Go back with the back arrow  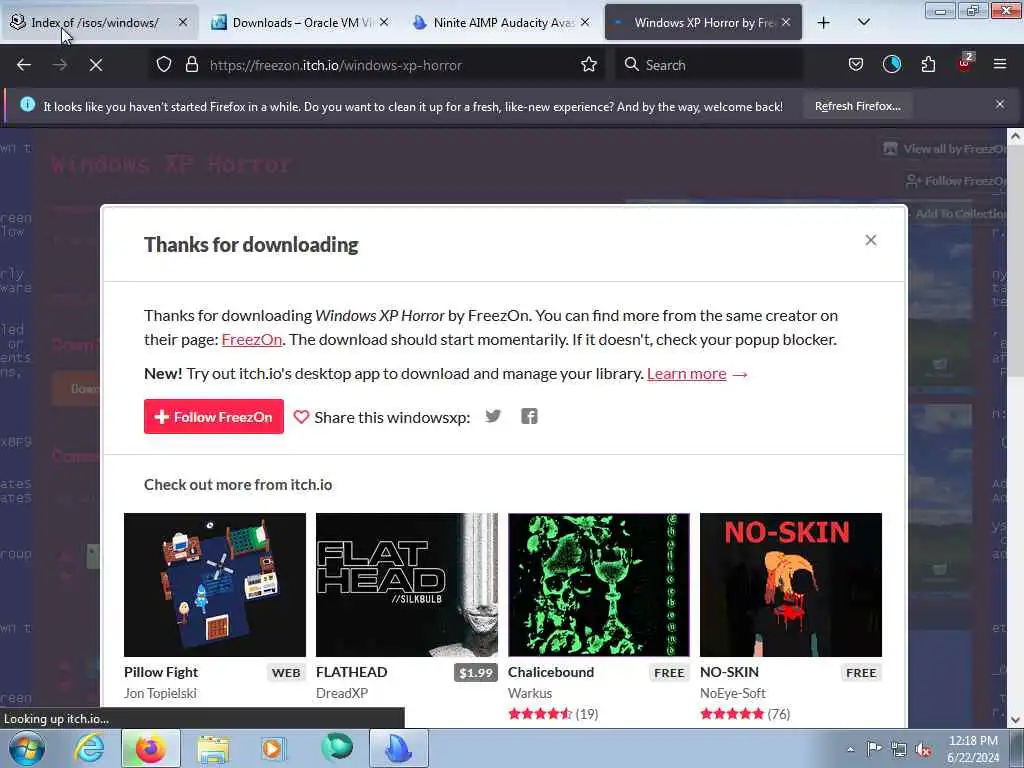click(24, 65)
